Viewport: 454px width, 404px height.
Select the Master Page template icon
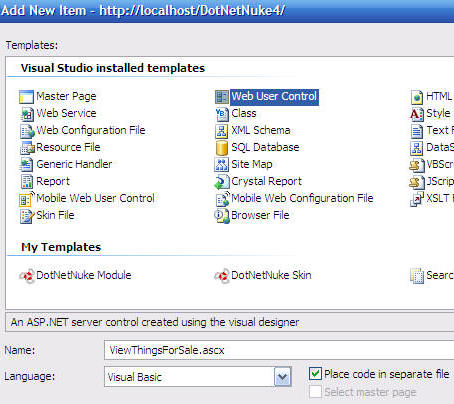[x=26, y=97]
